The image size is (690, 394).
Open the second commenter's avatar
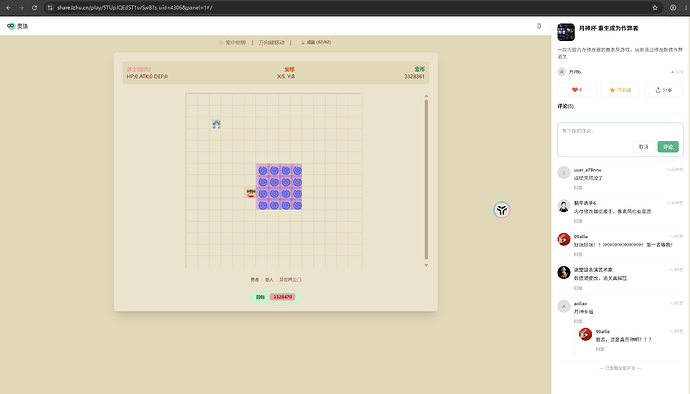click(x=564, y=206)
